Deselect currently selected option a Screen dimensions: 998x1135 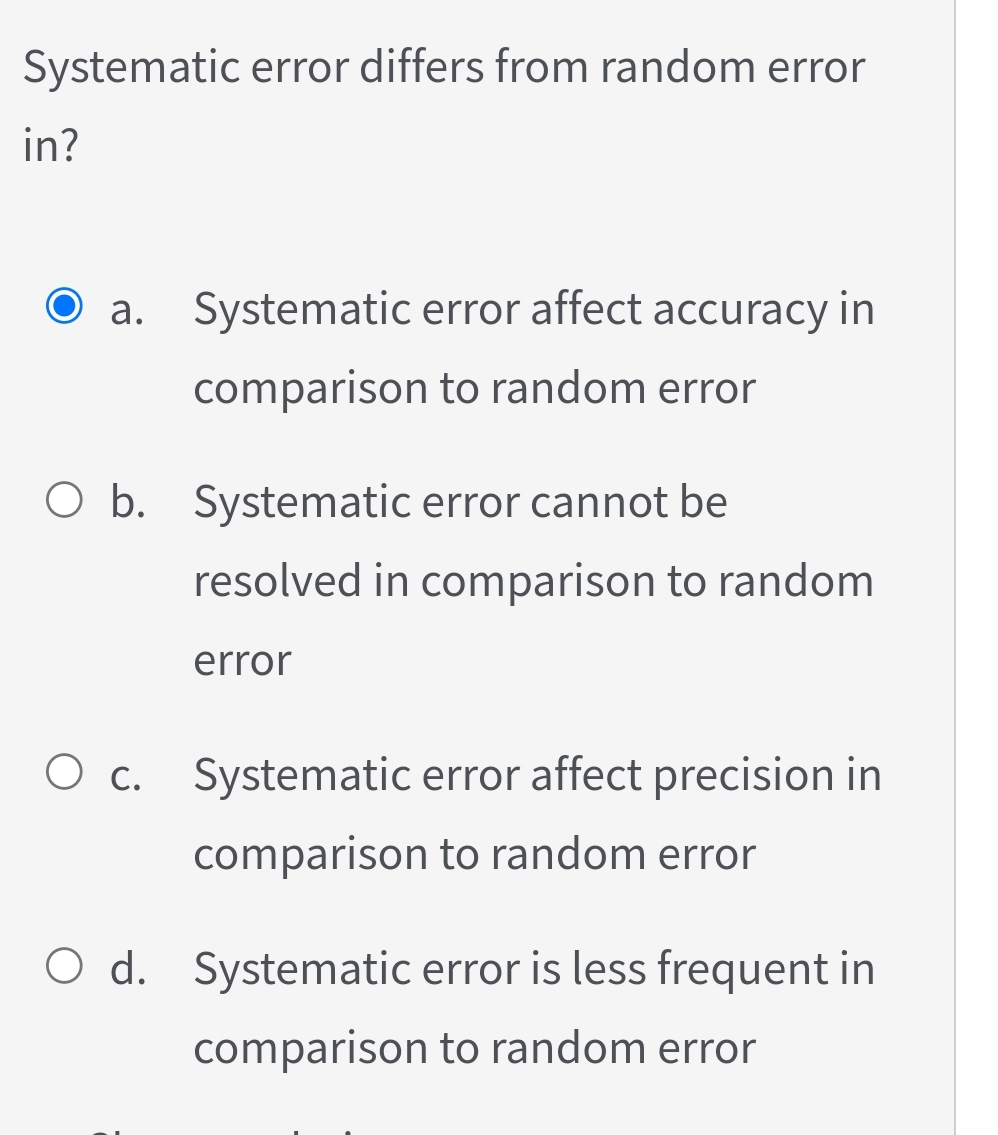click(64, 306)
